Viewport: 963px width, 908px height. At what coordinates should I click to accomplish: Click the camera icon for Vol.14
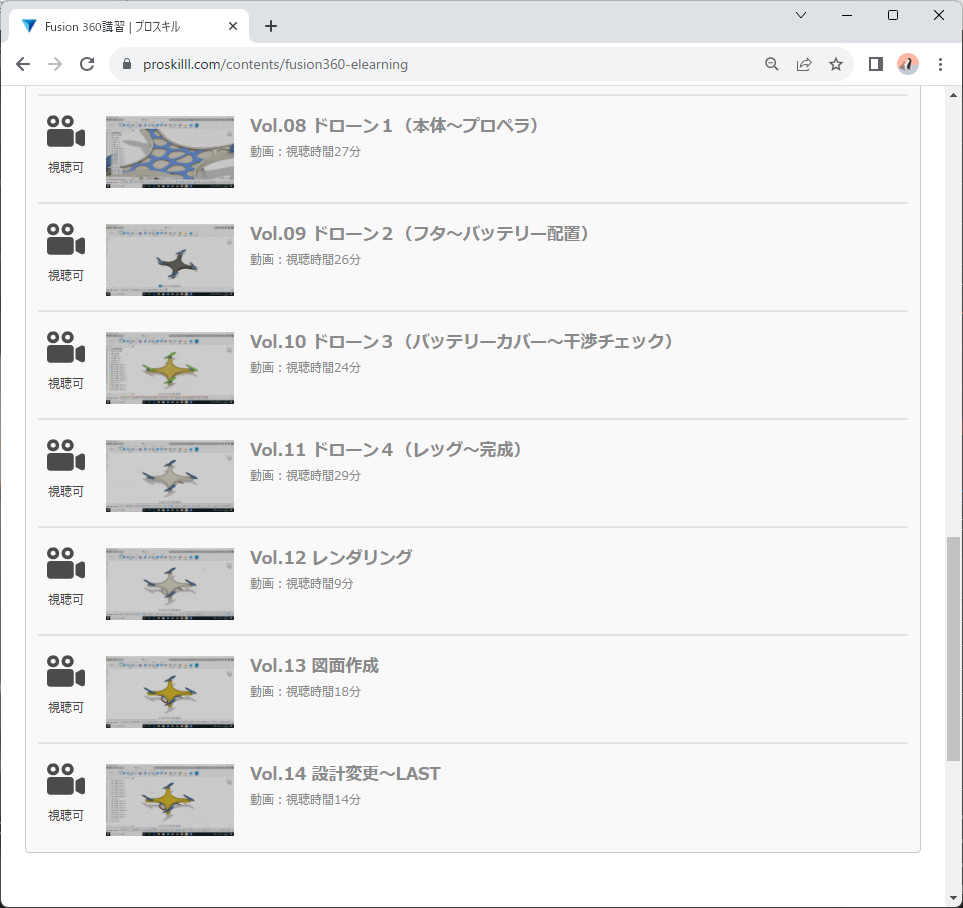(66, 780)
